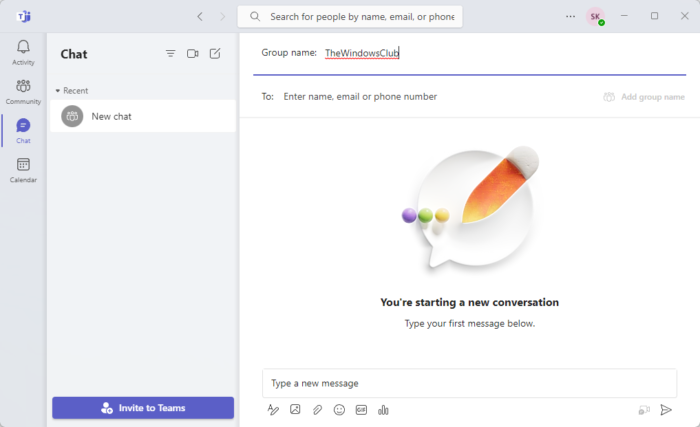
Task: Attach a file with paperclip icon
Action: tap(317, 410)
